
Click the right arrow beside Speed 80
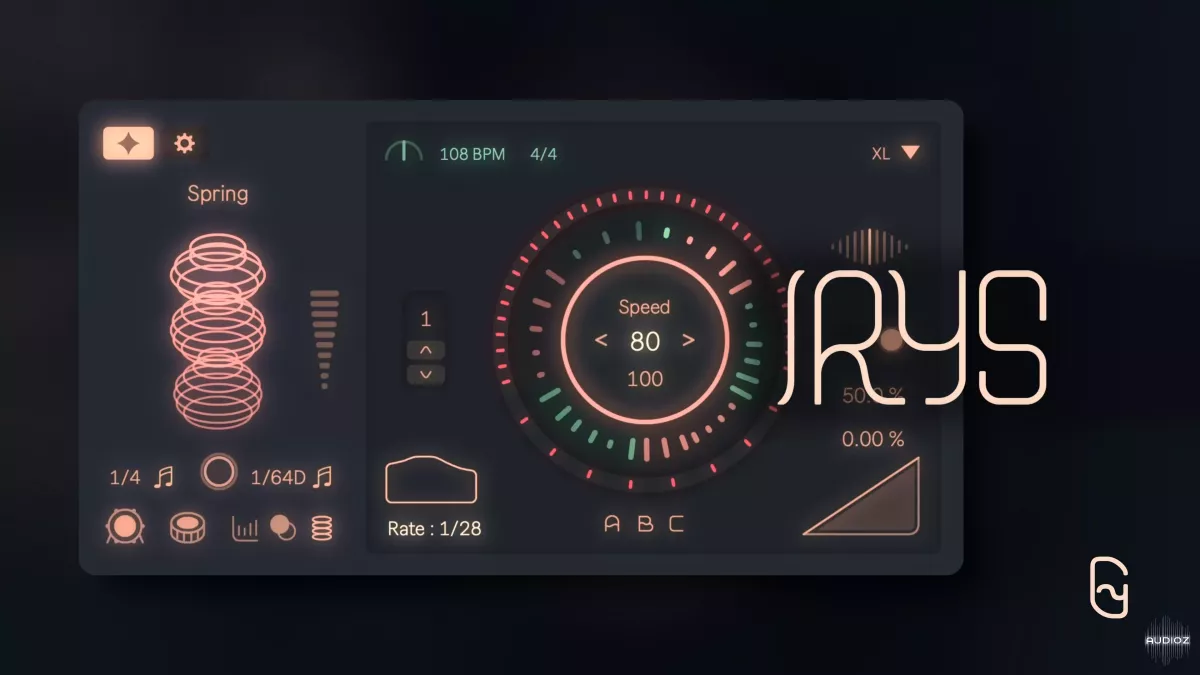[x=688, y=341]
